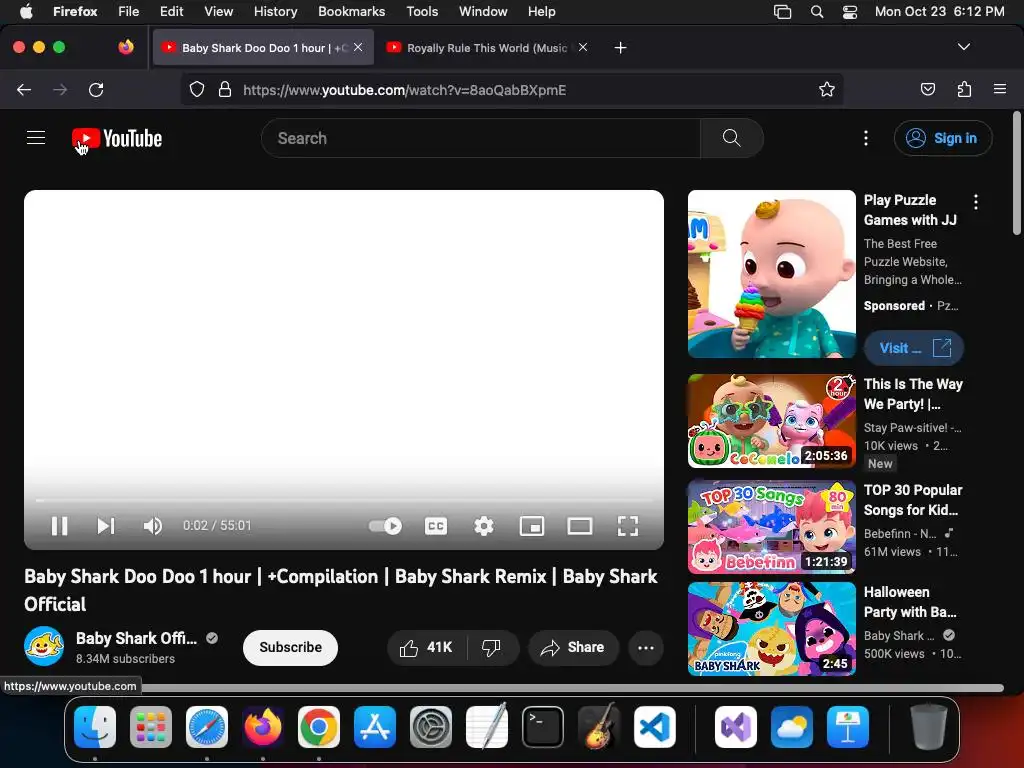The height and width of the screenshot is (768, 1024).
Task: Click the Firefox View pinned icon
Action: [125, 47]
